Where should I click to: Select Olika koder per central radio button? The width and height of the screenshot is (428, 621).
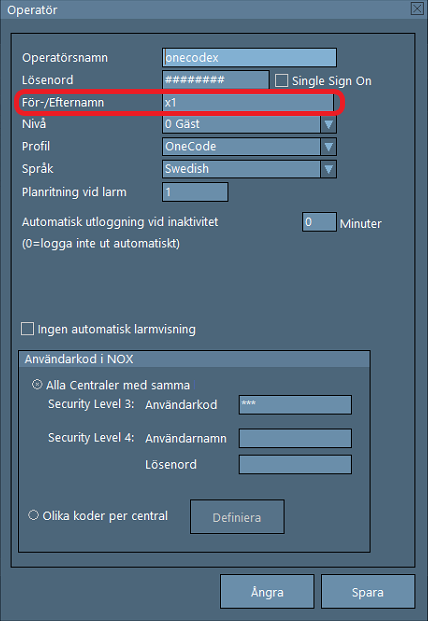[34, 515]
